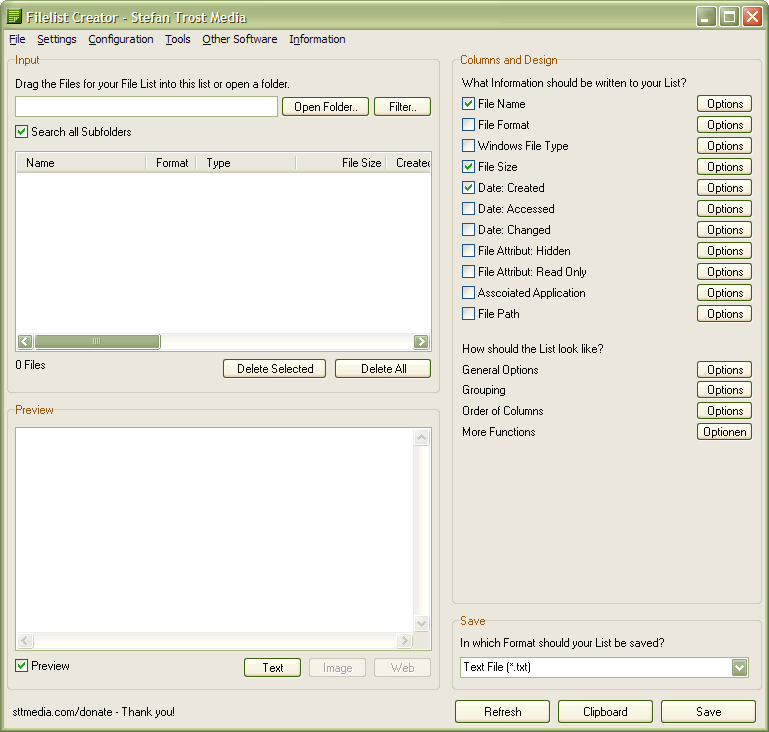Click the input list horizontal scrollbar thumb
This screenshot has width=769, height=732.
97,342
